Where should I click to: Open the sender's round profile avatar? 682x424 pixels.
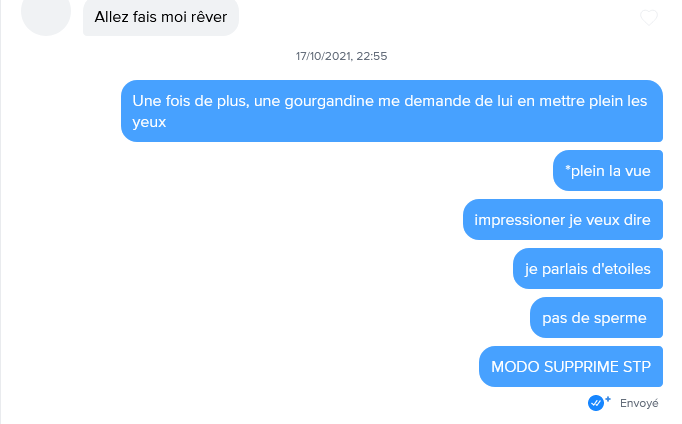click(46, 12)
